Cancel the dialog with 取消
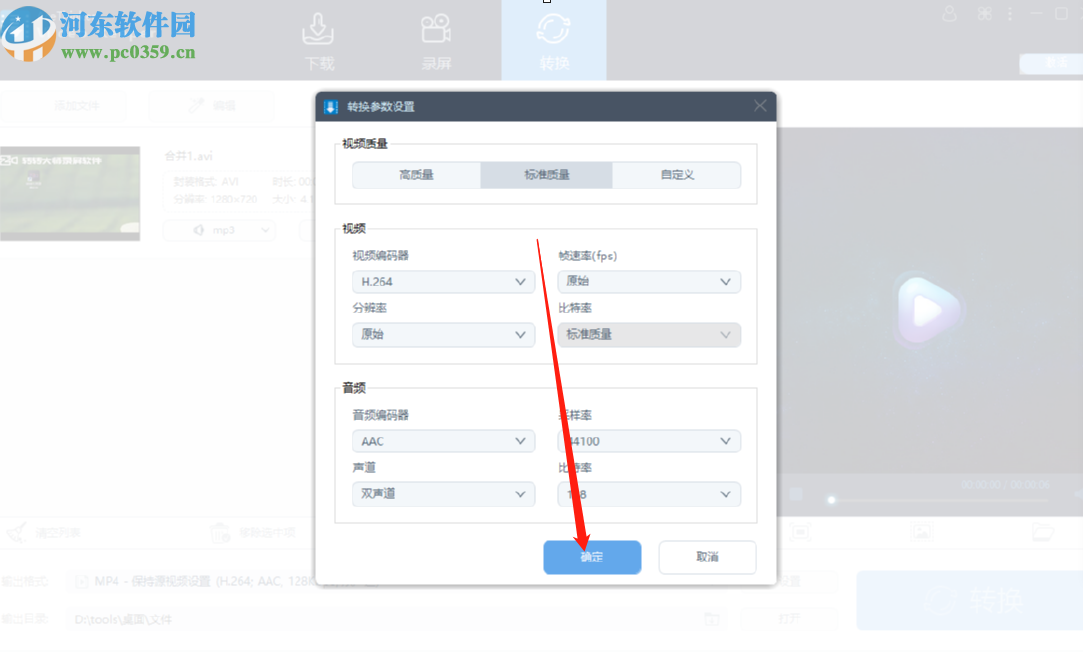This screenshot has width=1083, height=658. pos(707,557)
